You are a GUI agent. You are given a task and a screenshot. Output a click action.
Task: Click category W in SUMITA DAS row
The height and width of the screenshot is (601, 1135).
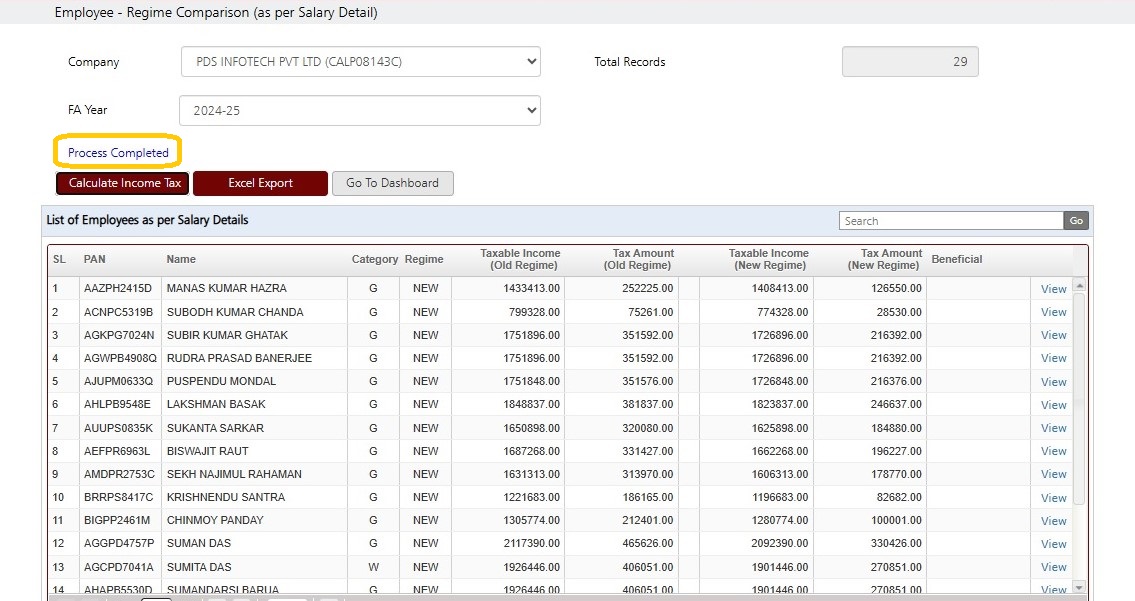(374, 567)
